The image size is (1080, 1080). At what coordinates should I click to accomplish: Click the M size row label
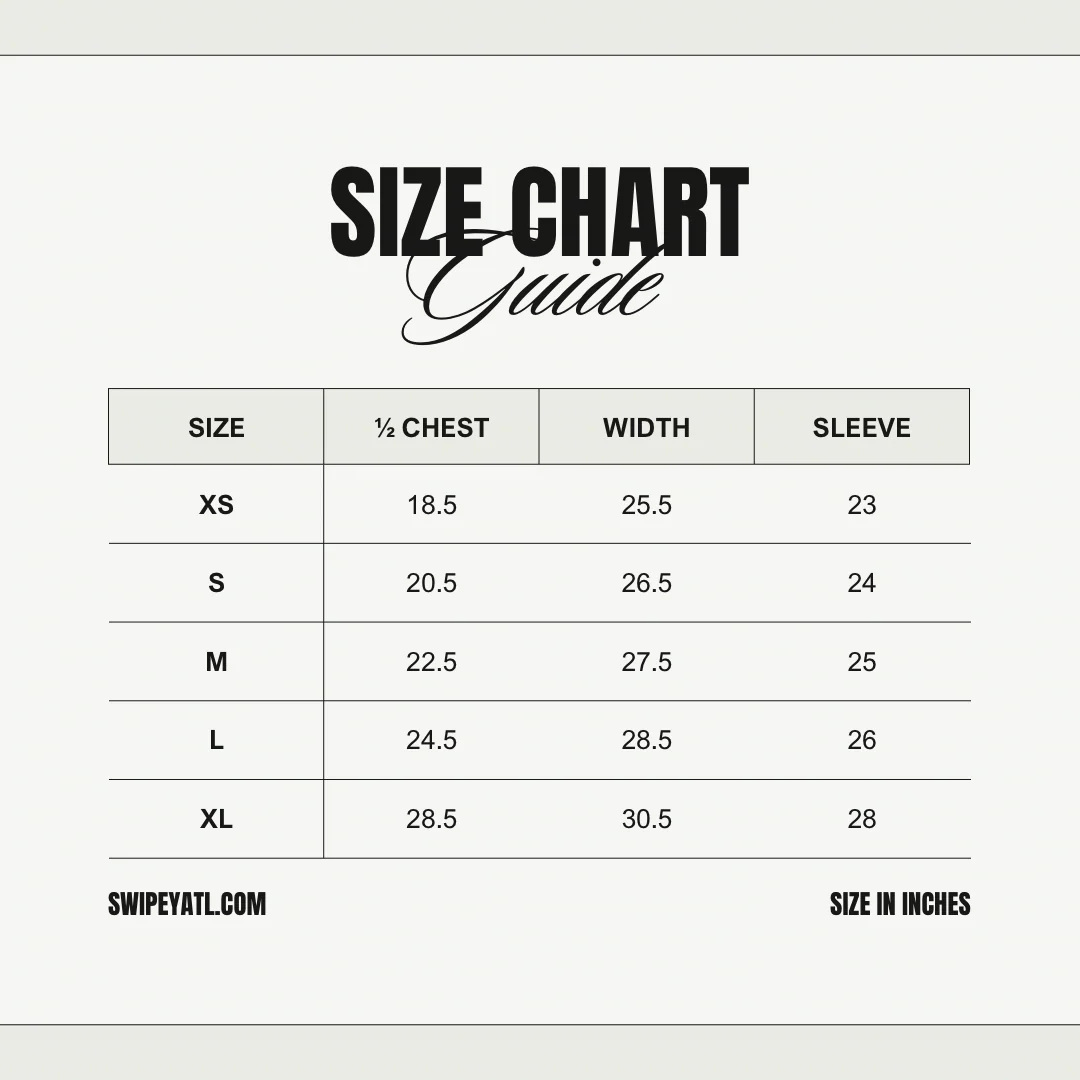(216, 662)
